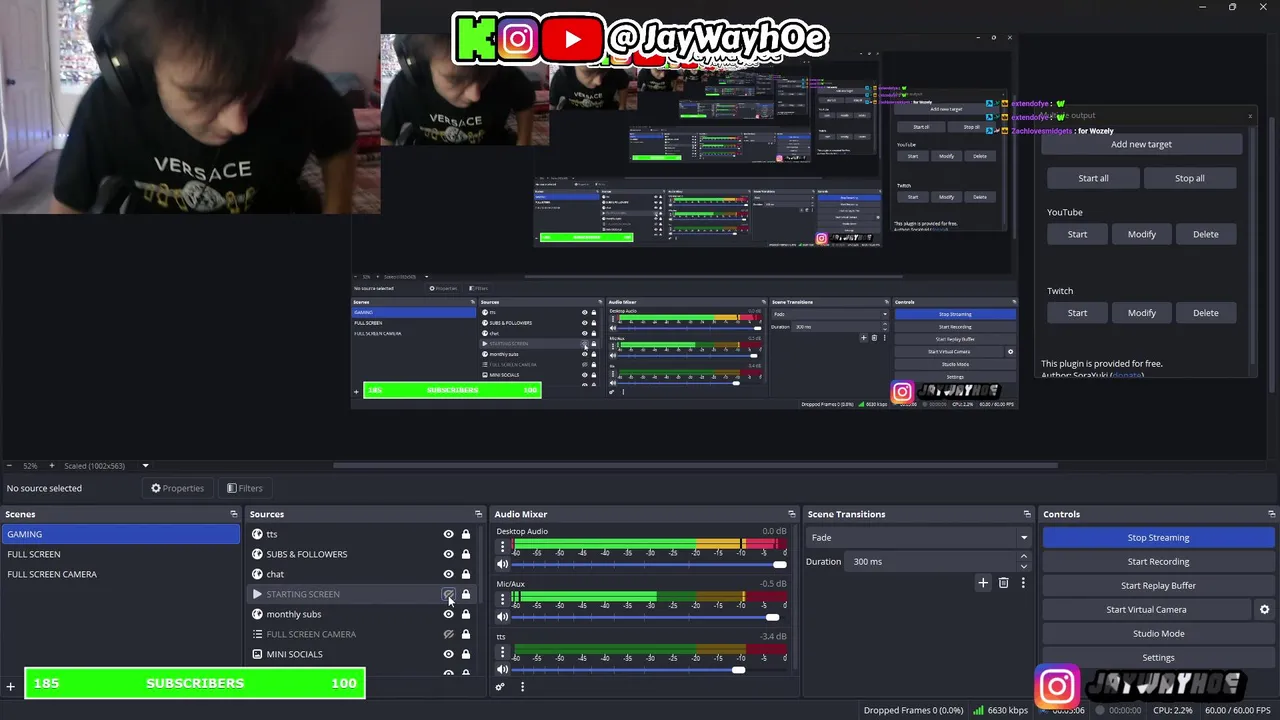1280x720 pixels.
Task: Float the Scenes dock with its pop-out icon
Action: click(234, 514)
